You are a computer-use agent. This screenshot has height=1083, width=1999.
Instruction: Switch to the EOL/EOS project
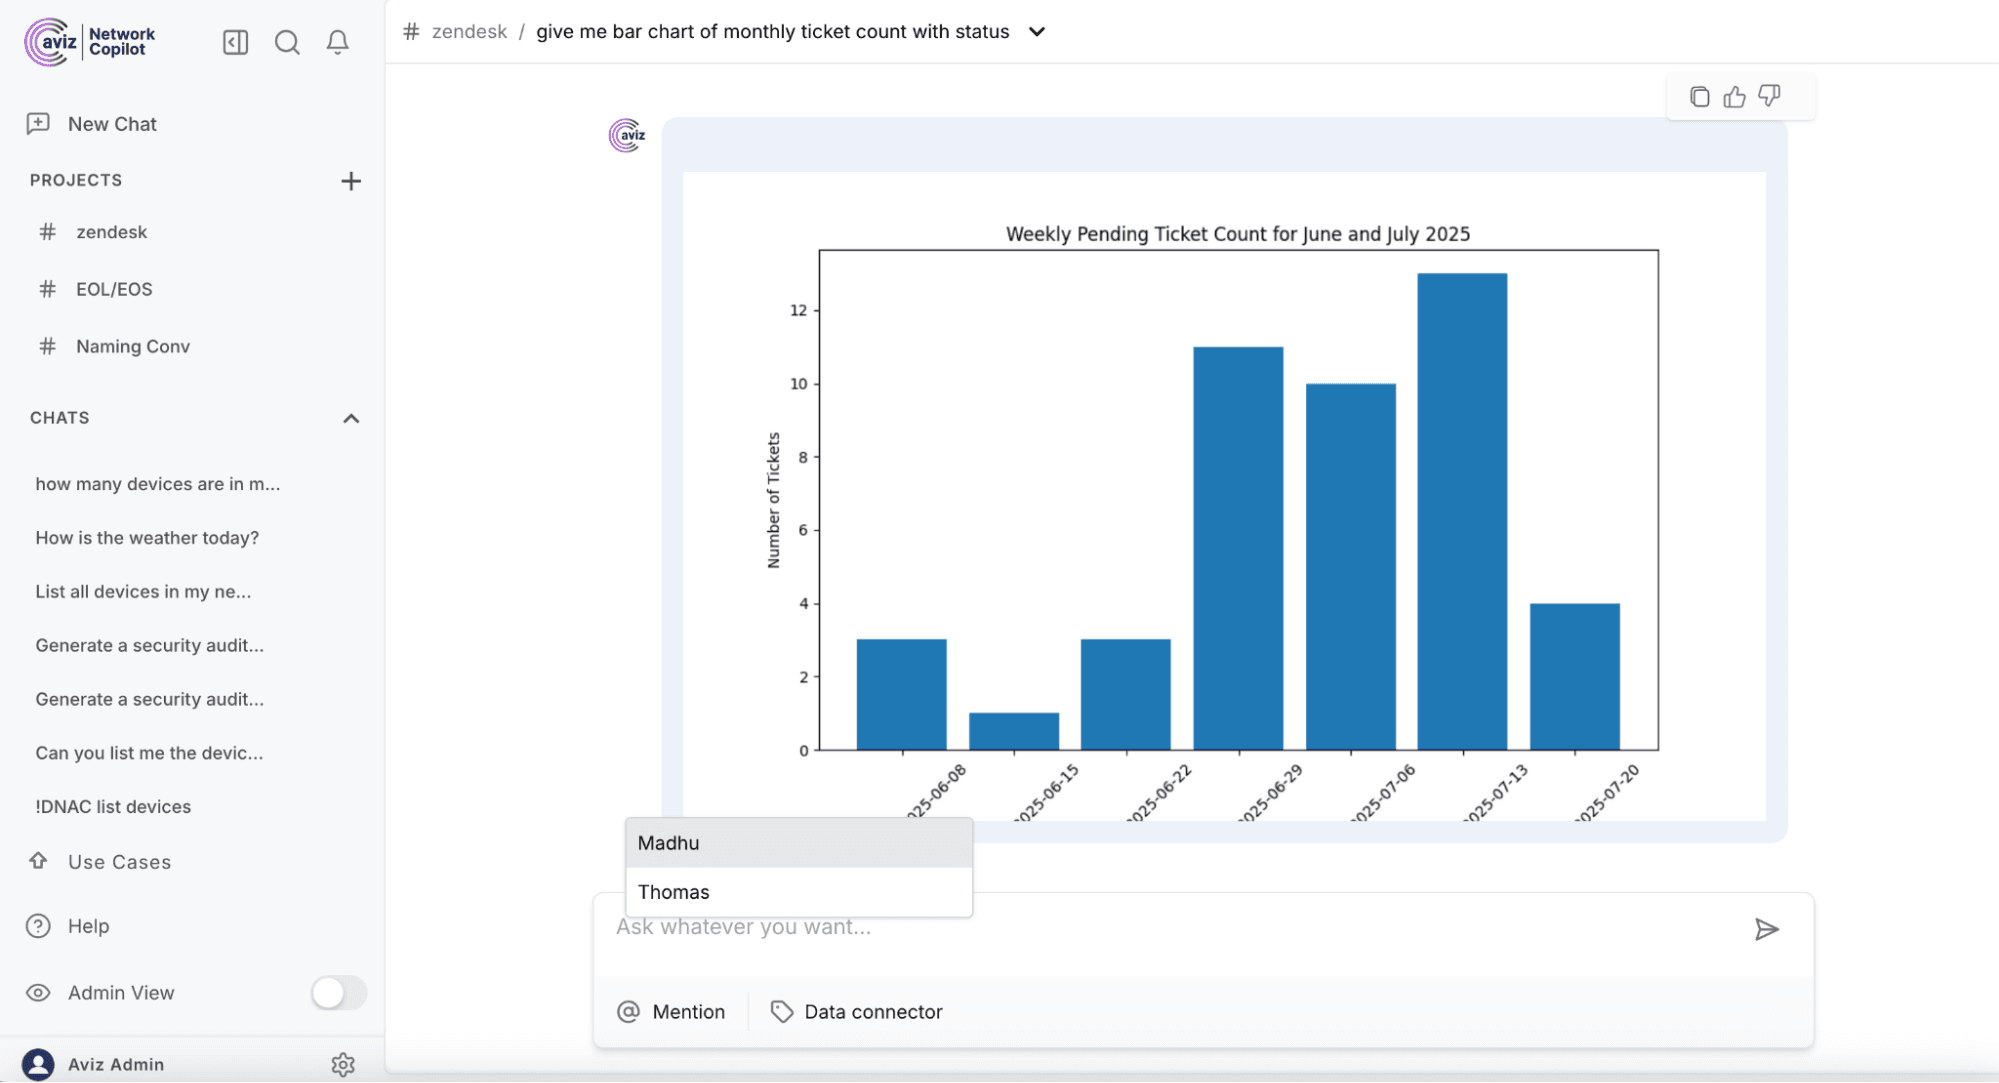point(113,288)
